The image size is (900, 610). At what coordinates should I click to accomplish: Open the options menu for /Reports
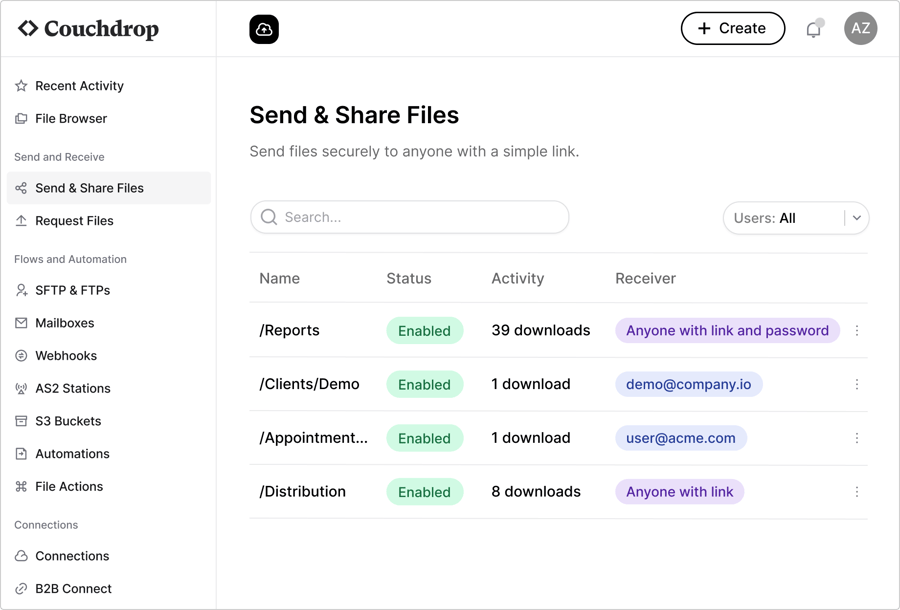tap(857, 330)
